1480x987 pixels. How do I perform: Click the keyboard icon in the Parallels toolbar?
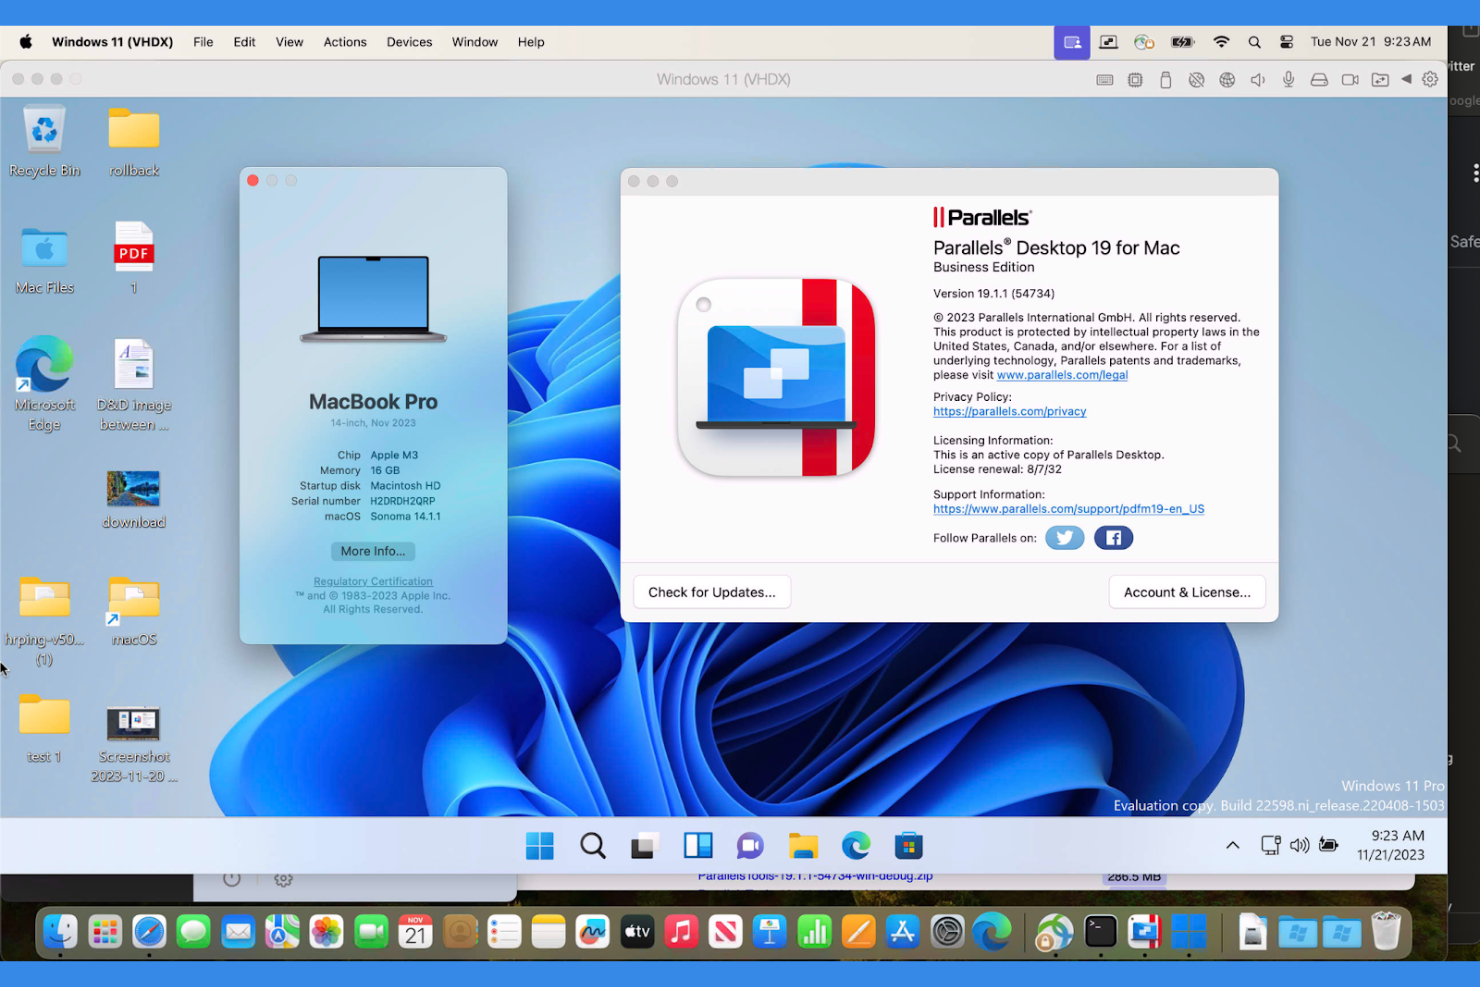pyautogui.click(x=1104, y=79)
